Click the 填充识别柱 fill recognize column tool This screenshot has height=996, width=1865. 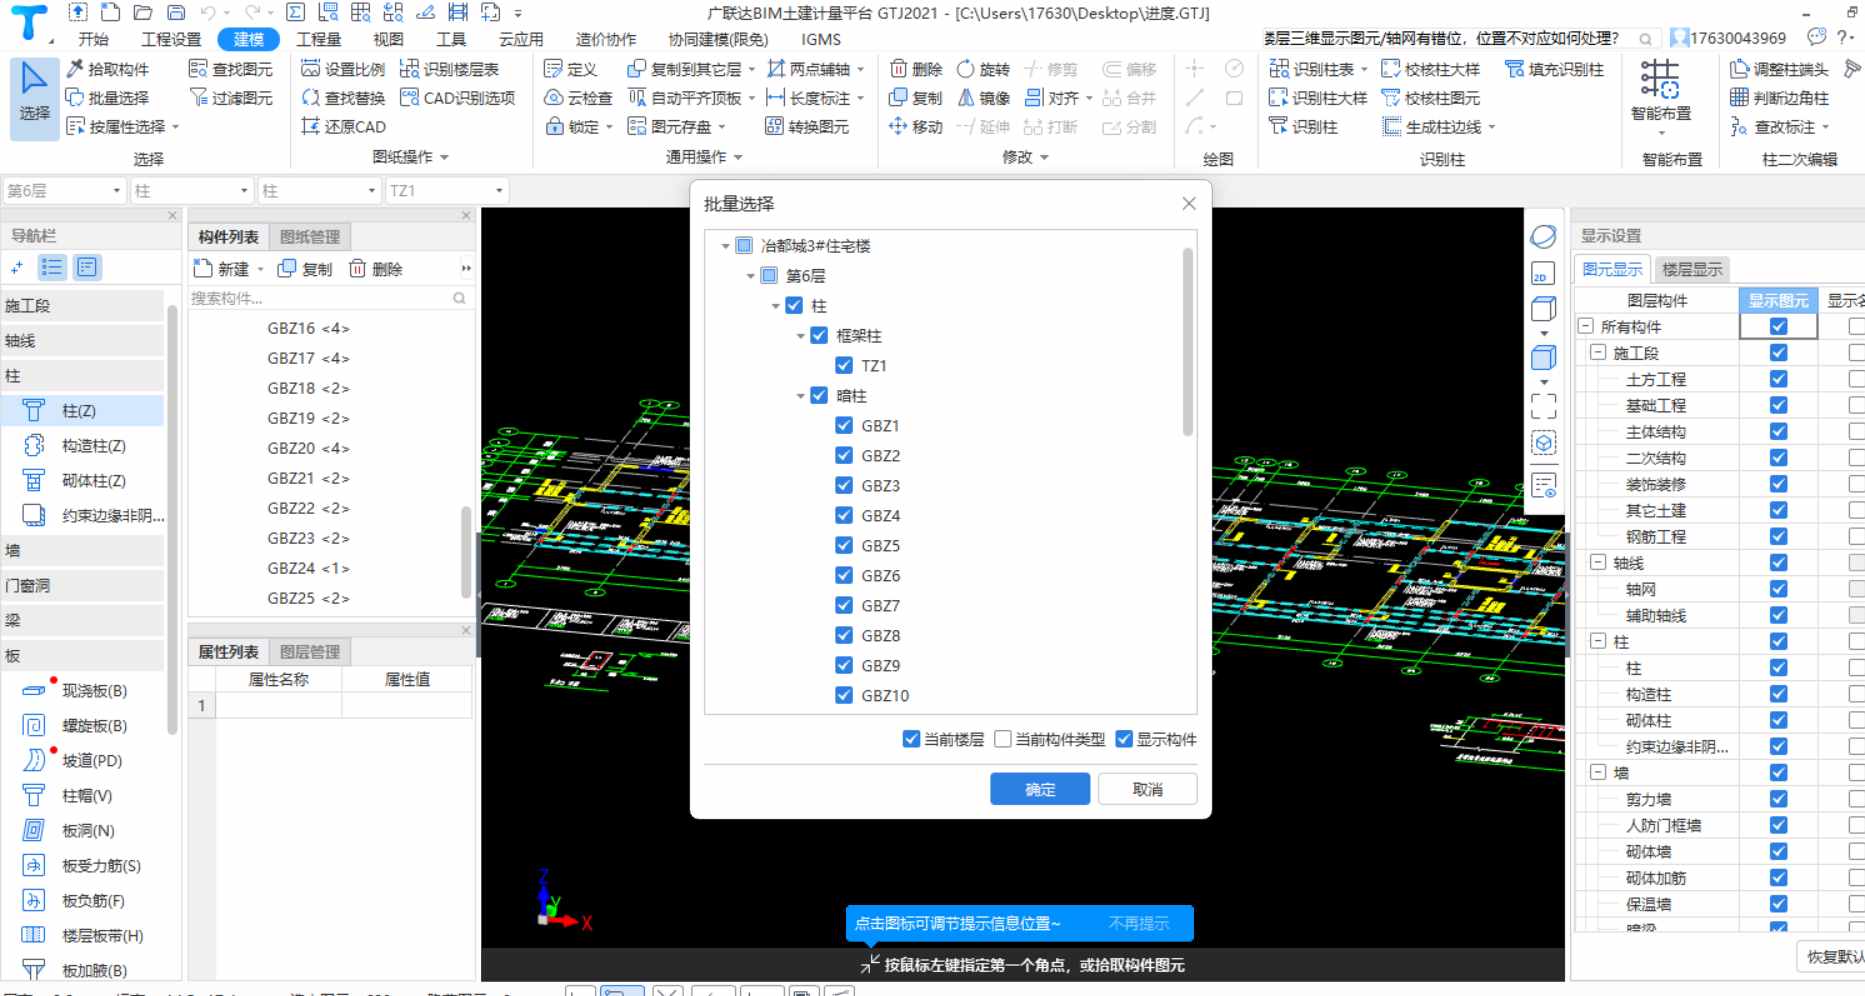pyautogui.click(x=1555, y=69)
